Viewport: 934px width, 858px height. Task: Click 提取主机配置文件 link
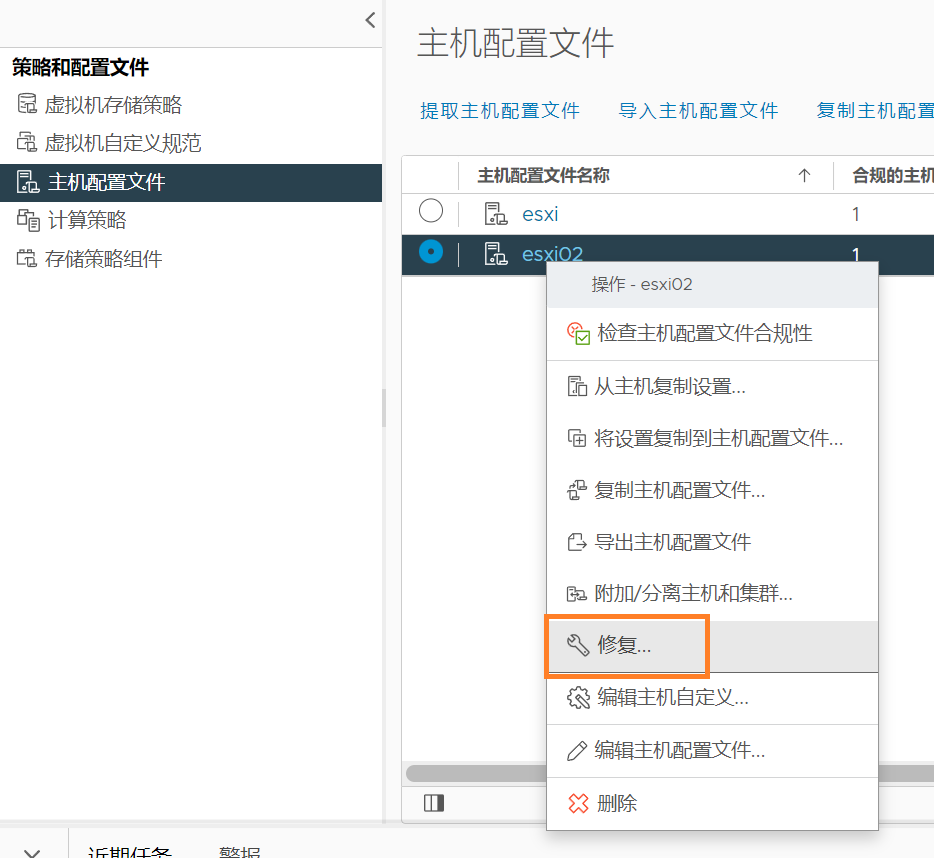click(500, 111)
